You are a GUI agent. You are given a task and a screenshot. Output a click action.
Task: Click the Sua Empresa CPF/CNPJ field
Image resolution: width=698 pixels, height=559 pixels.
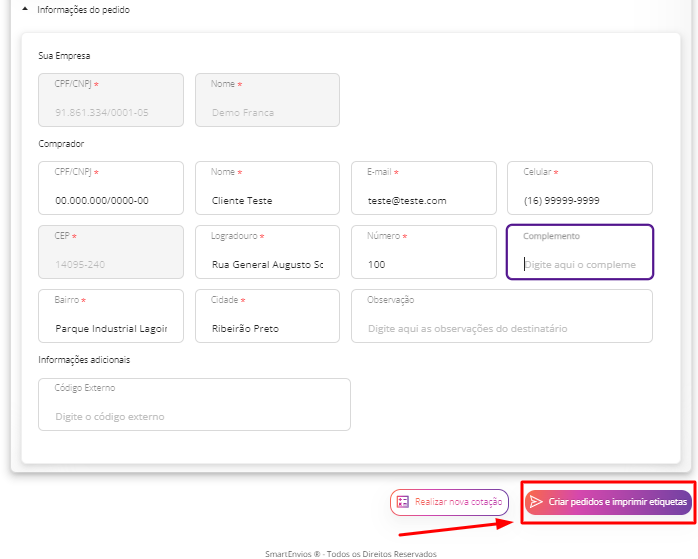[x=111, y=100]
